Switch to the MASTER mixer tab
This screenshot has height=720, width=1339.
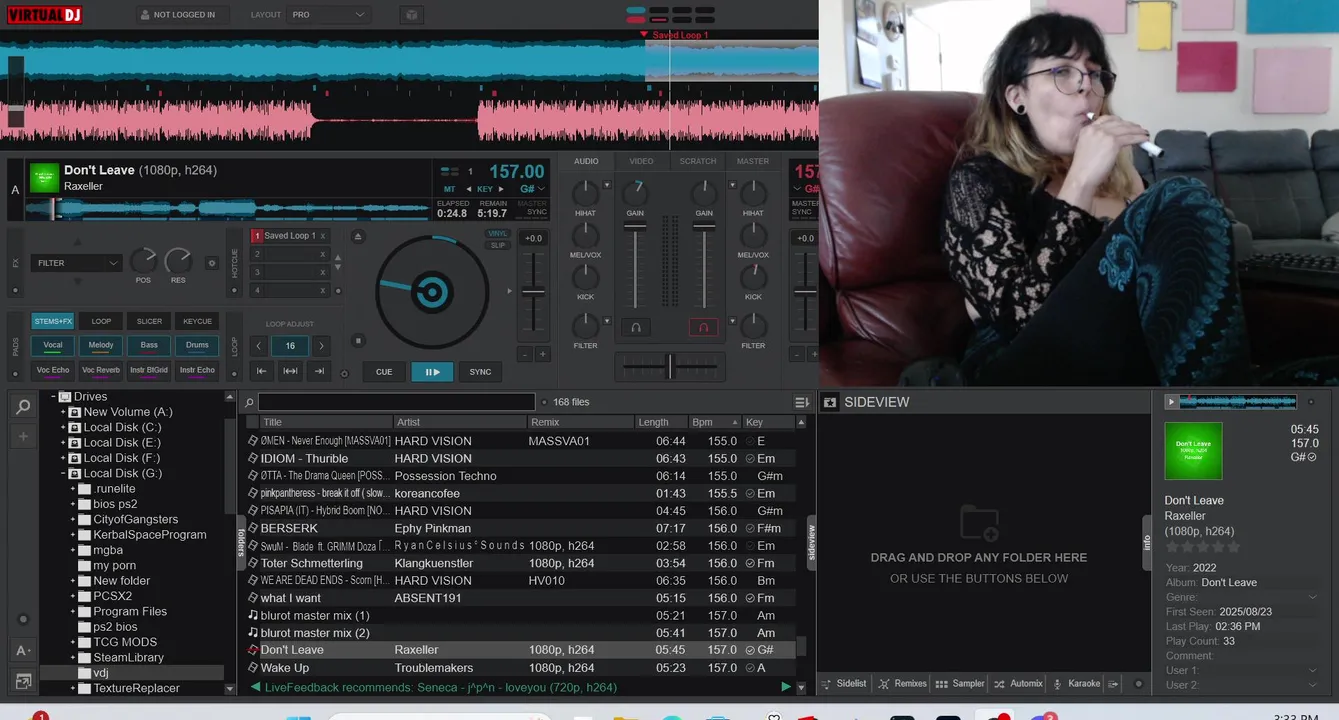[753, 161]
